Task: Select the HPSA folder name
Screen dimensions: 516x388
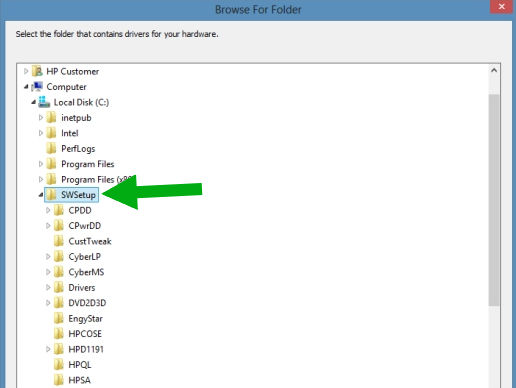Action: [x=79, y=380]
